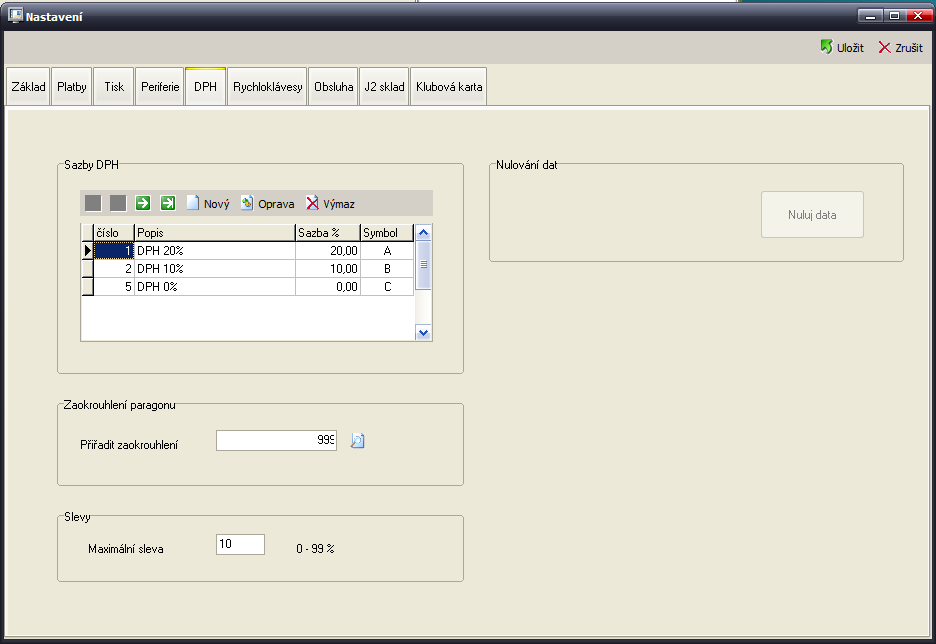Click the 10,00 rate cell
This screenshot has height=644, width=936.
click(x=328, y=269)
